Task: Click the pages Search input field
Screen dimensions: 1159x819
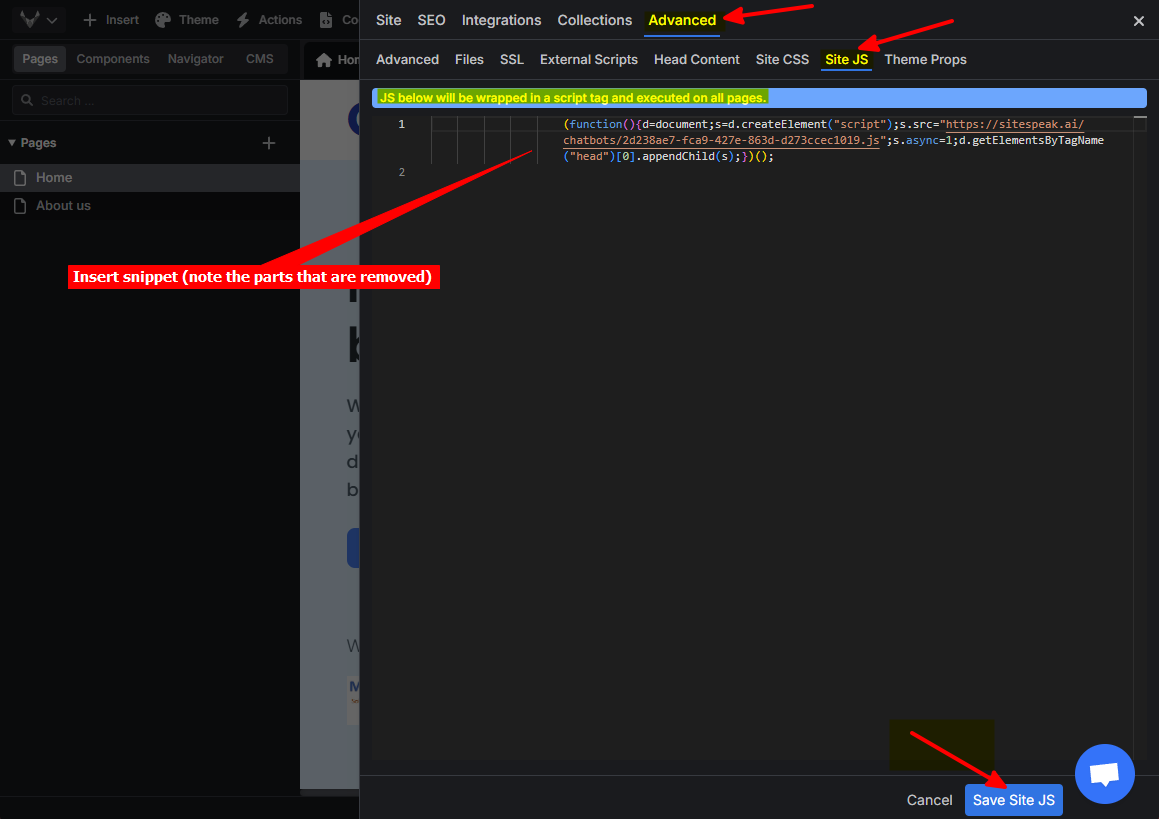Action: [x=150, y=100]
